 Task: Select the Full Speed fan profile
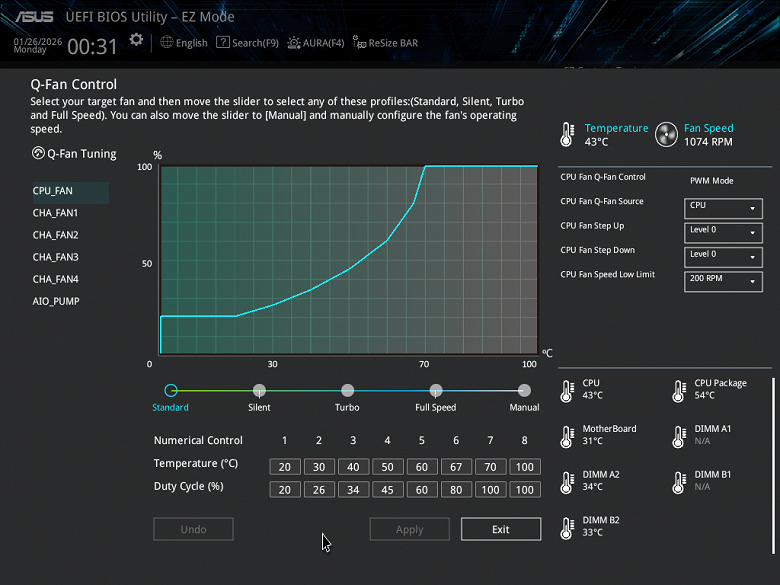click(436, 391)
